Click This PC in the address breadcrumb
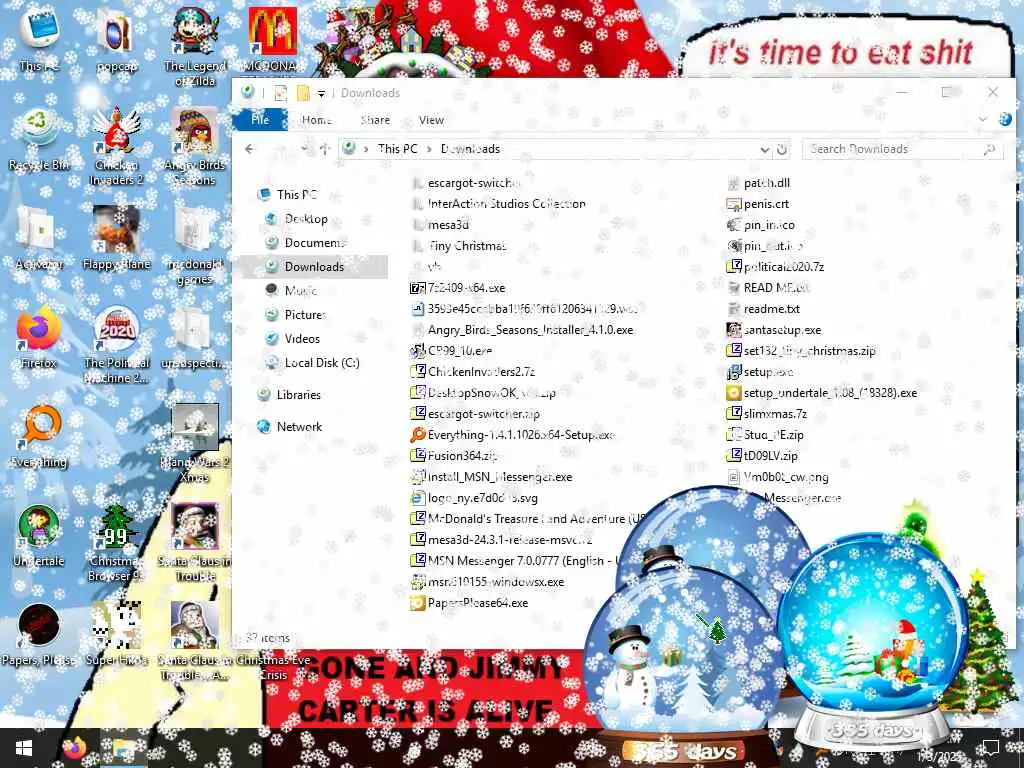The height and width of the screenshot is (768, 1024). (397, 149)
